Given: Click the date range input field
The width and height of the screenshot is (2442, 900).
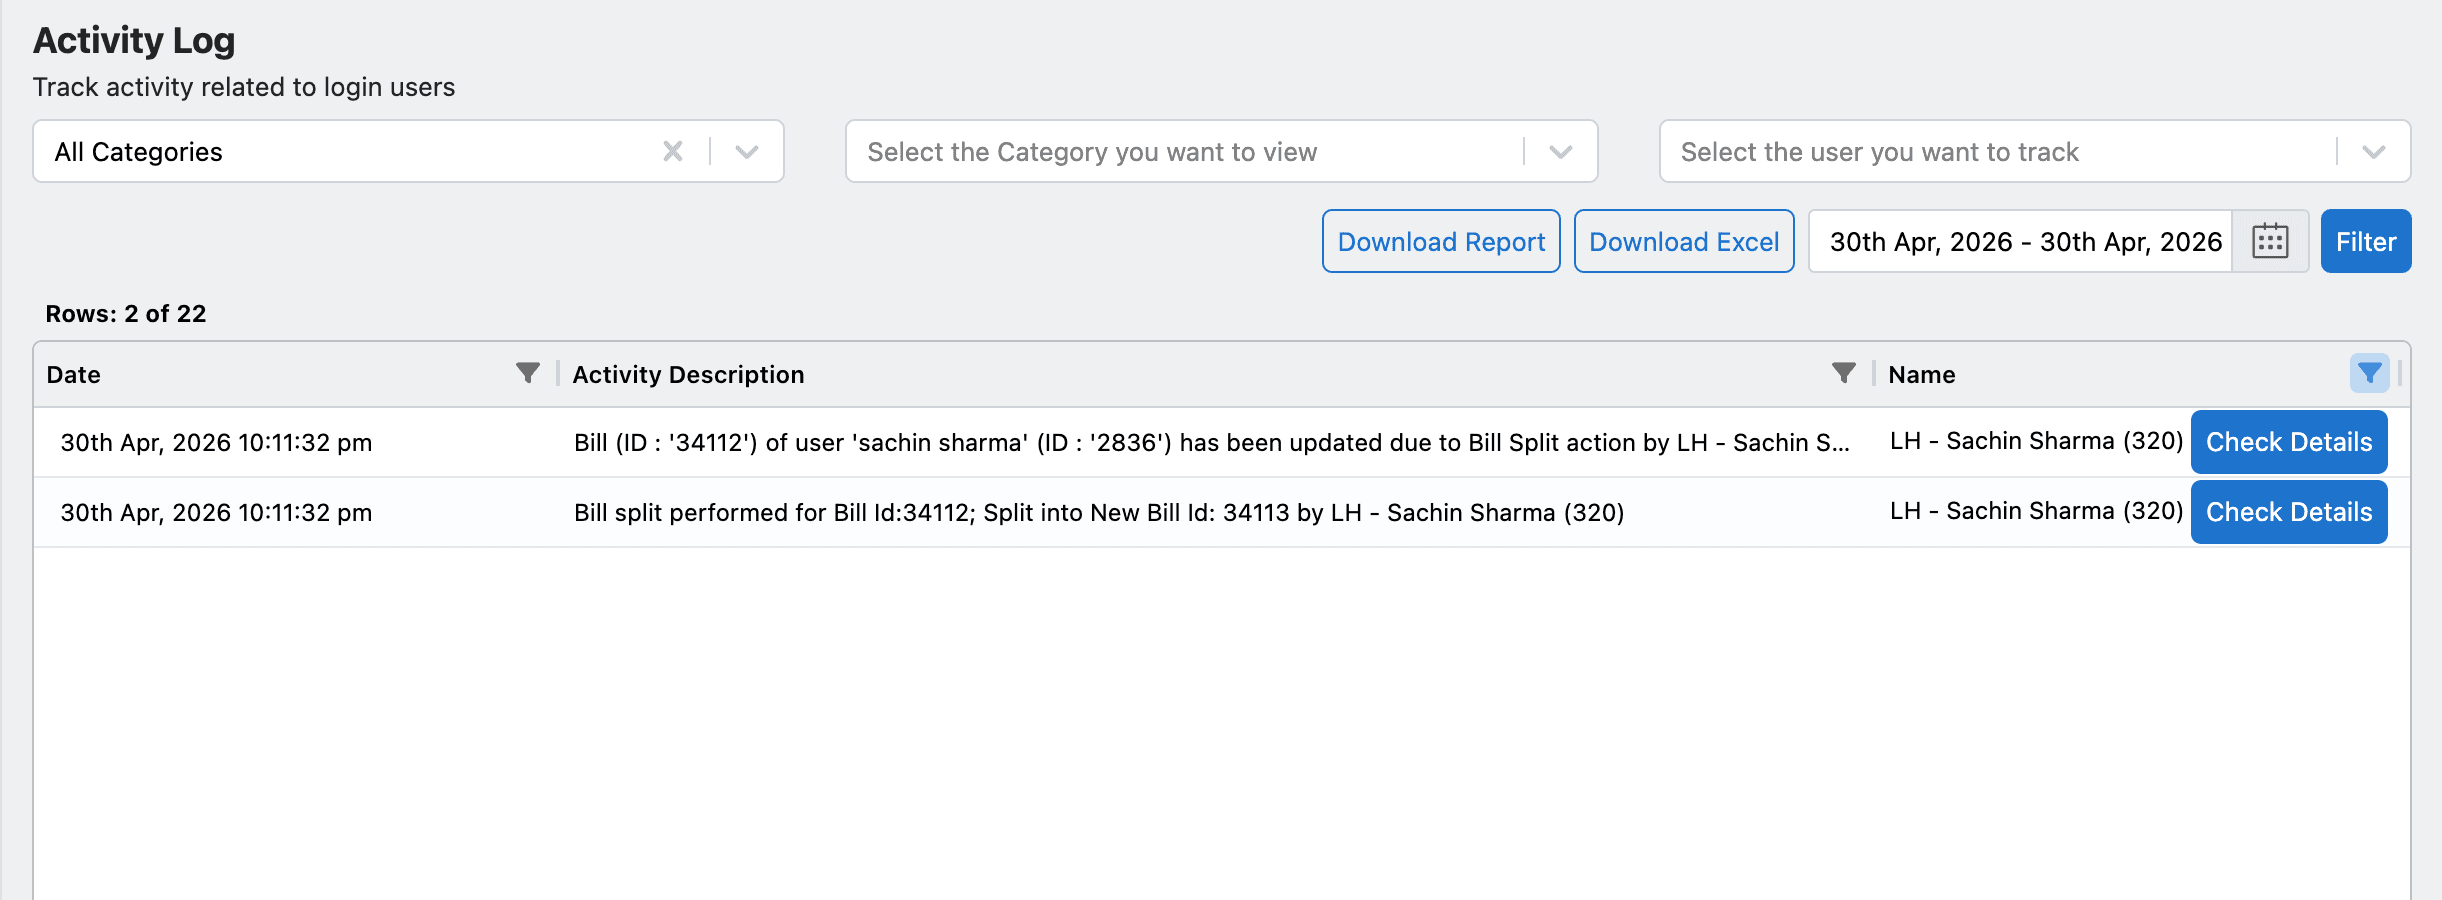Looking at the screenshot, I should [2021, 241].
